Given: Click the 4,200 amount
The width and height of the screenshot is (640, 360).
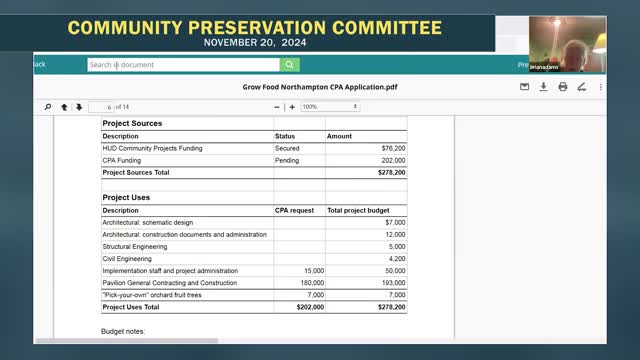Looking at the screenshot, I should (397, 259).
